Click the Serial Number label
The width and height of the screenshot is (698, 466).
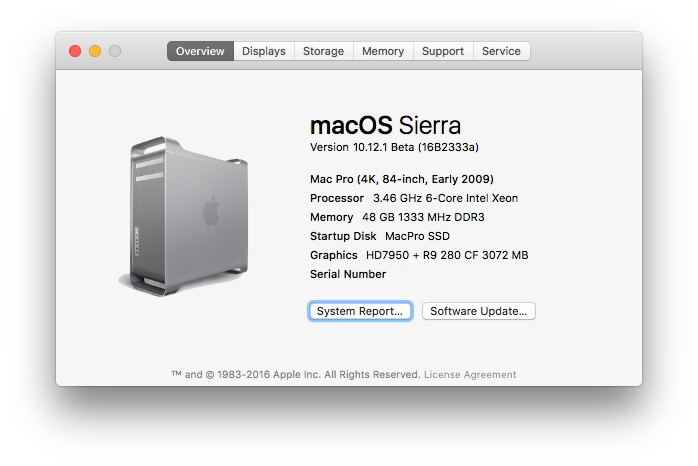point(348,274)
